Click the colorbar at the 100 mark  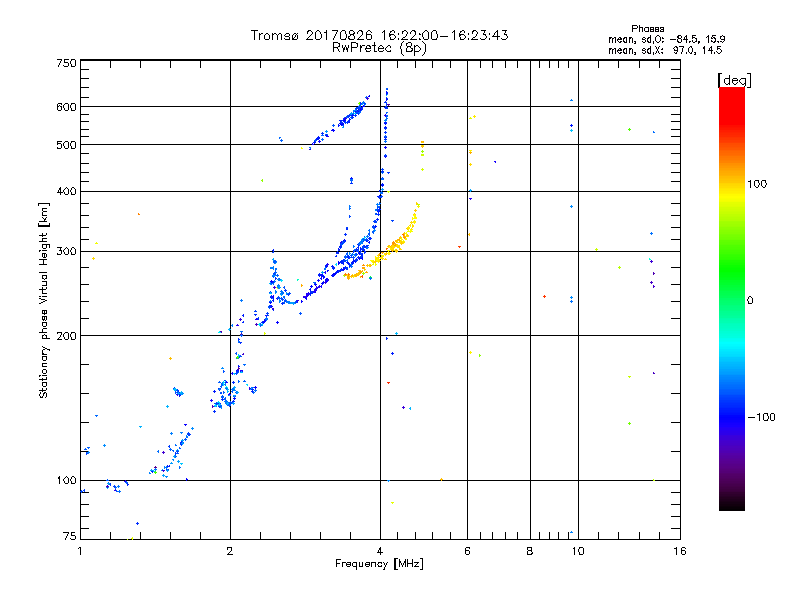[732, 184]
